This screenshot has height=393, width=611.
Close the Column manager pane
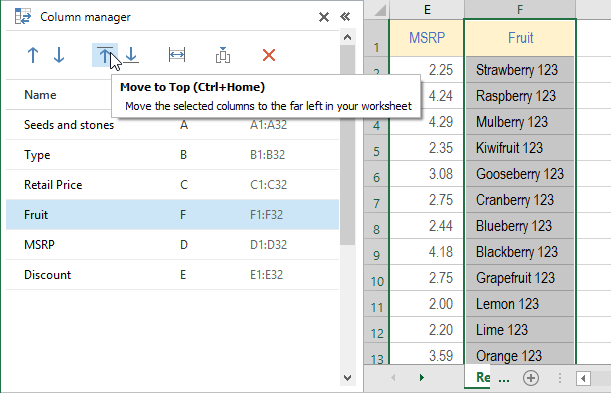point(323,17)
